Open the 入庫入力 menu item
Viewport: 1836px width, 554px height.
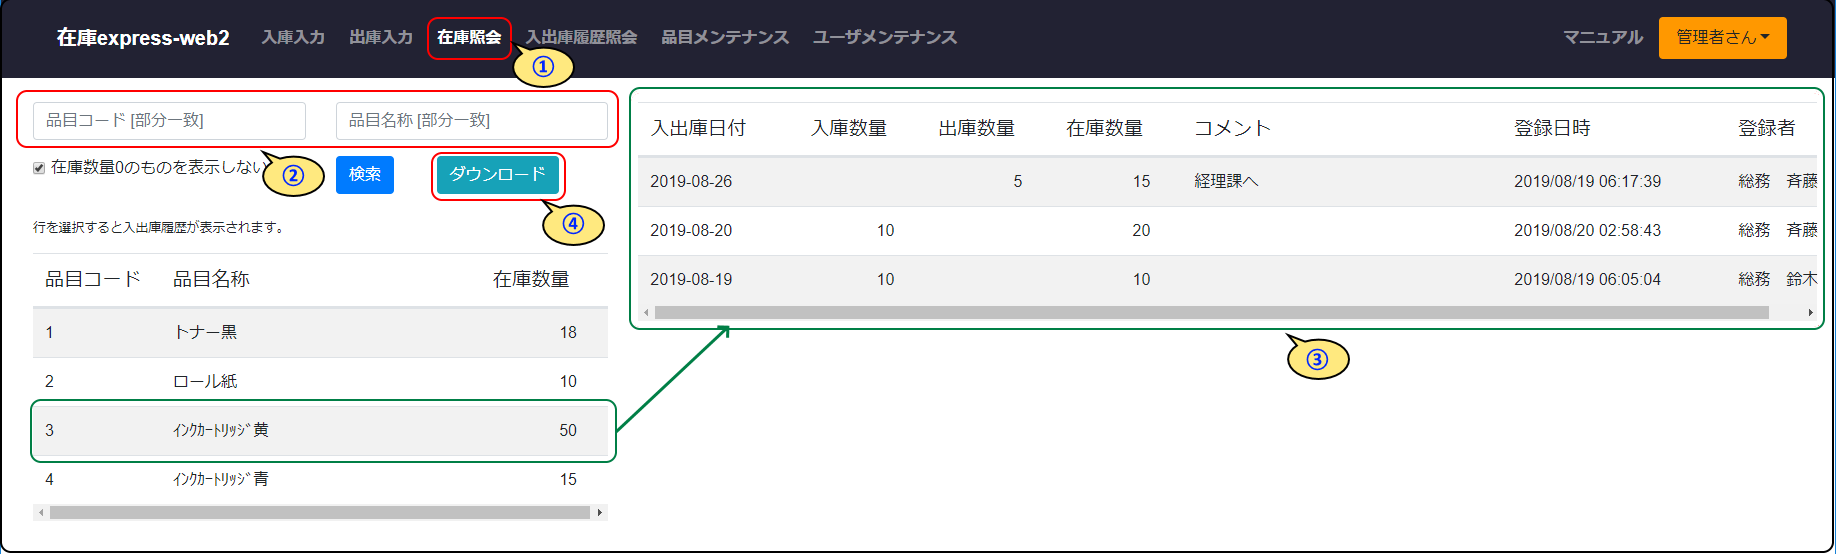click(293, 37)
